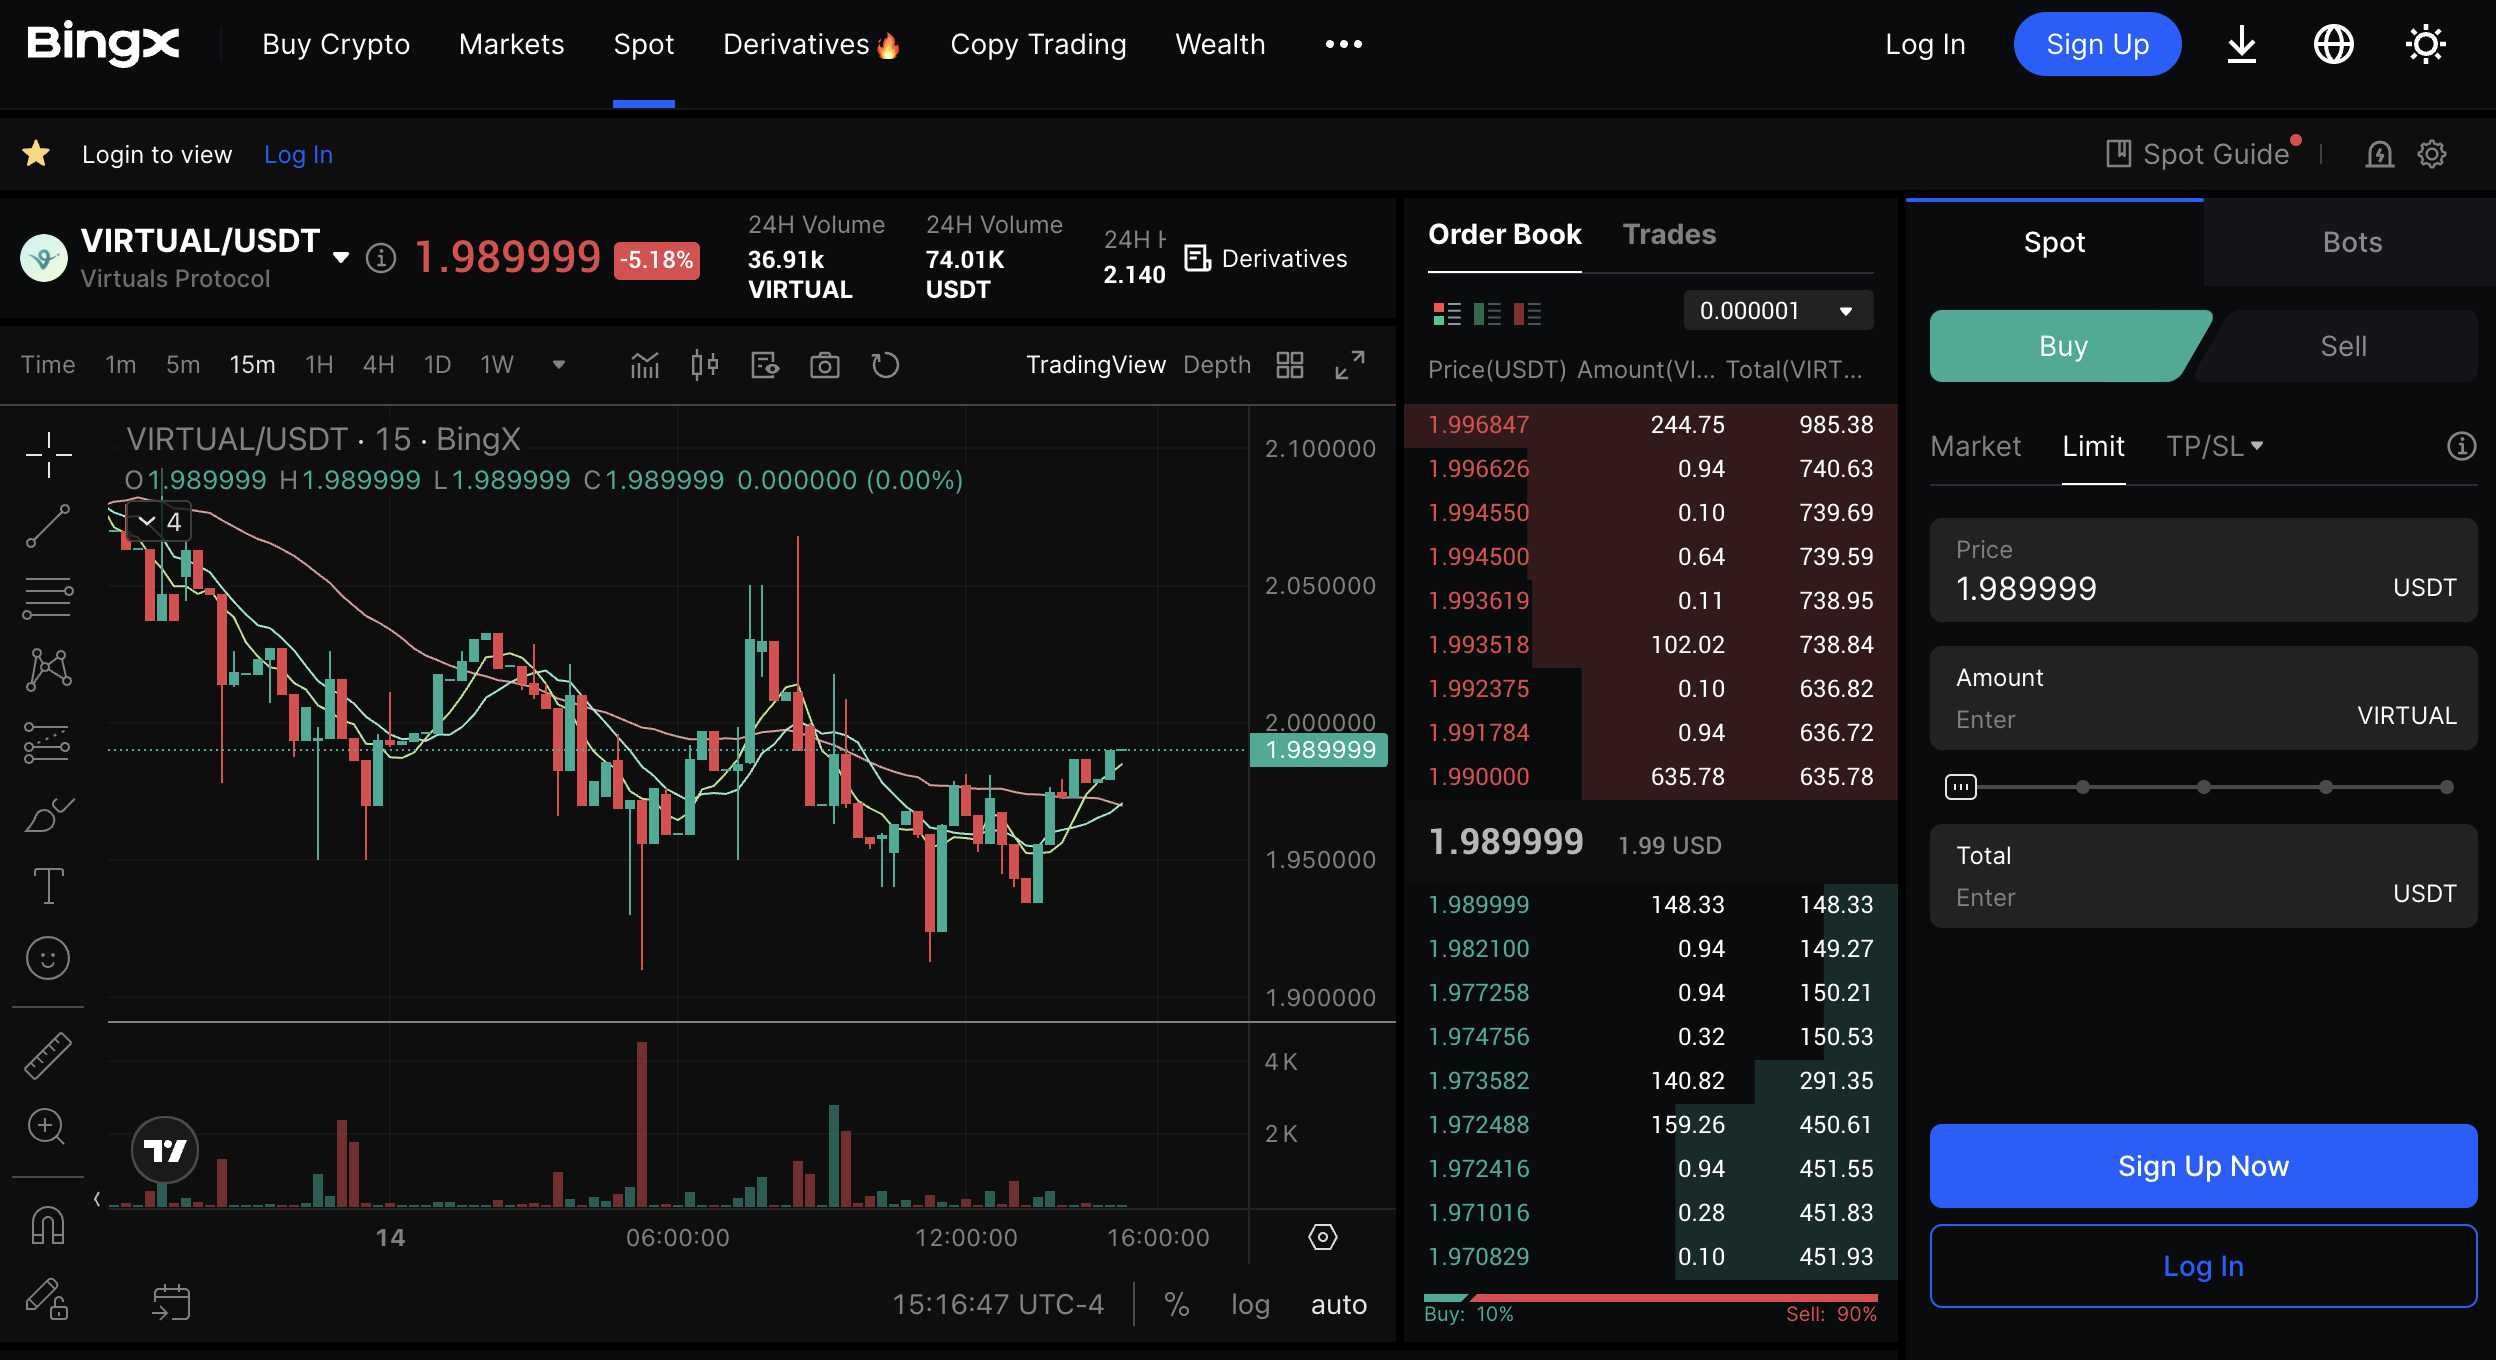The height and width of the screenshot is (1360, 2496).
Task: Select the Market order tab
Action: (1975, 446)
